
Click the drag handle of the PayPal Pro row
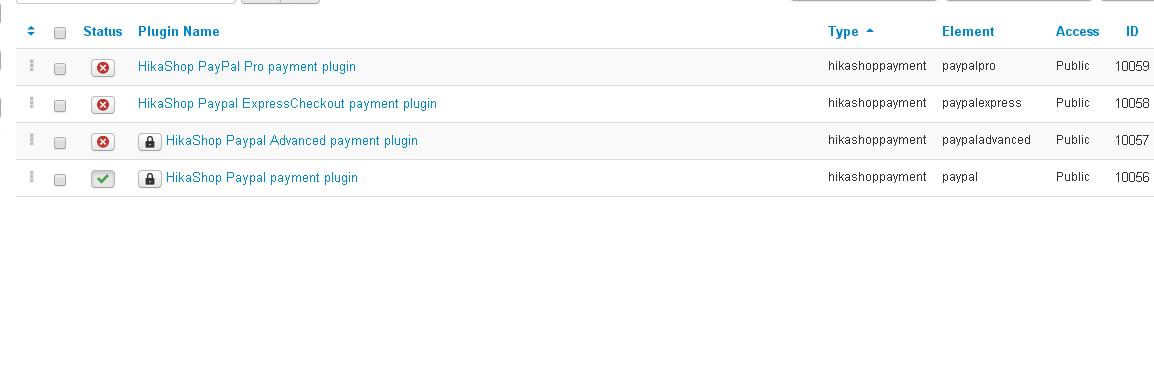coord(32,66)
